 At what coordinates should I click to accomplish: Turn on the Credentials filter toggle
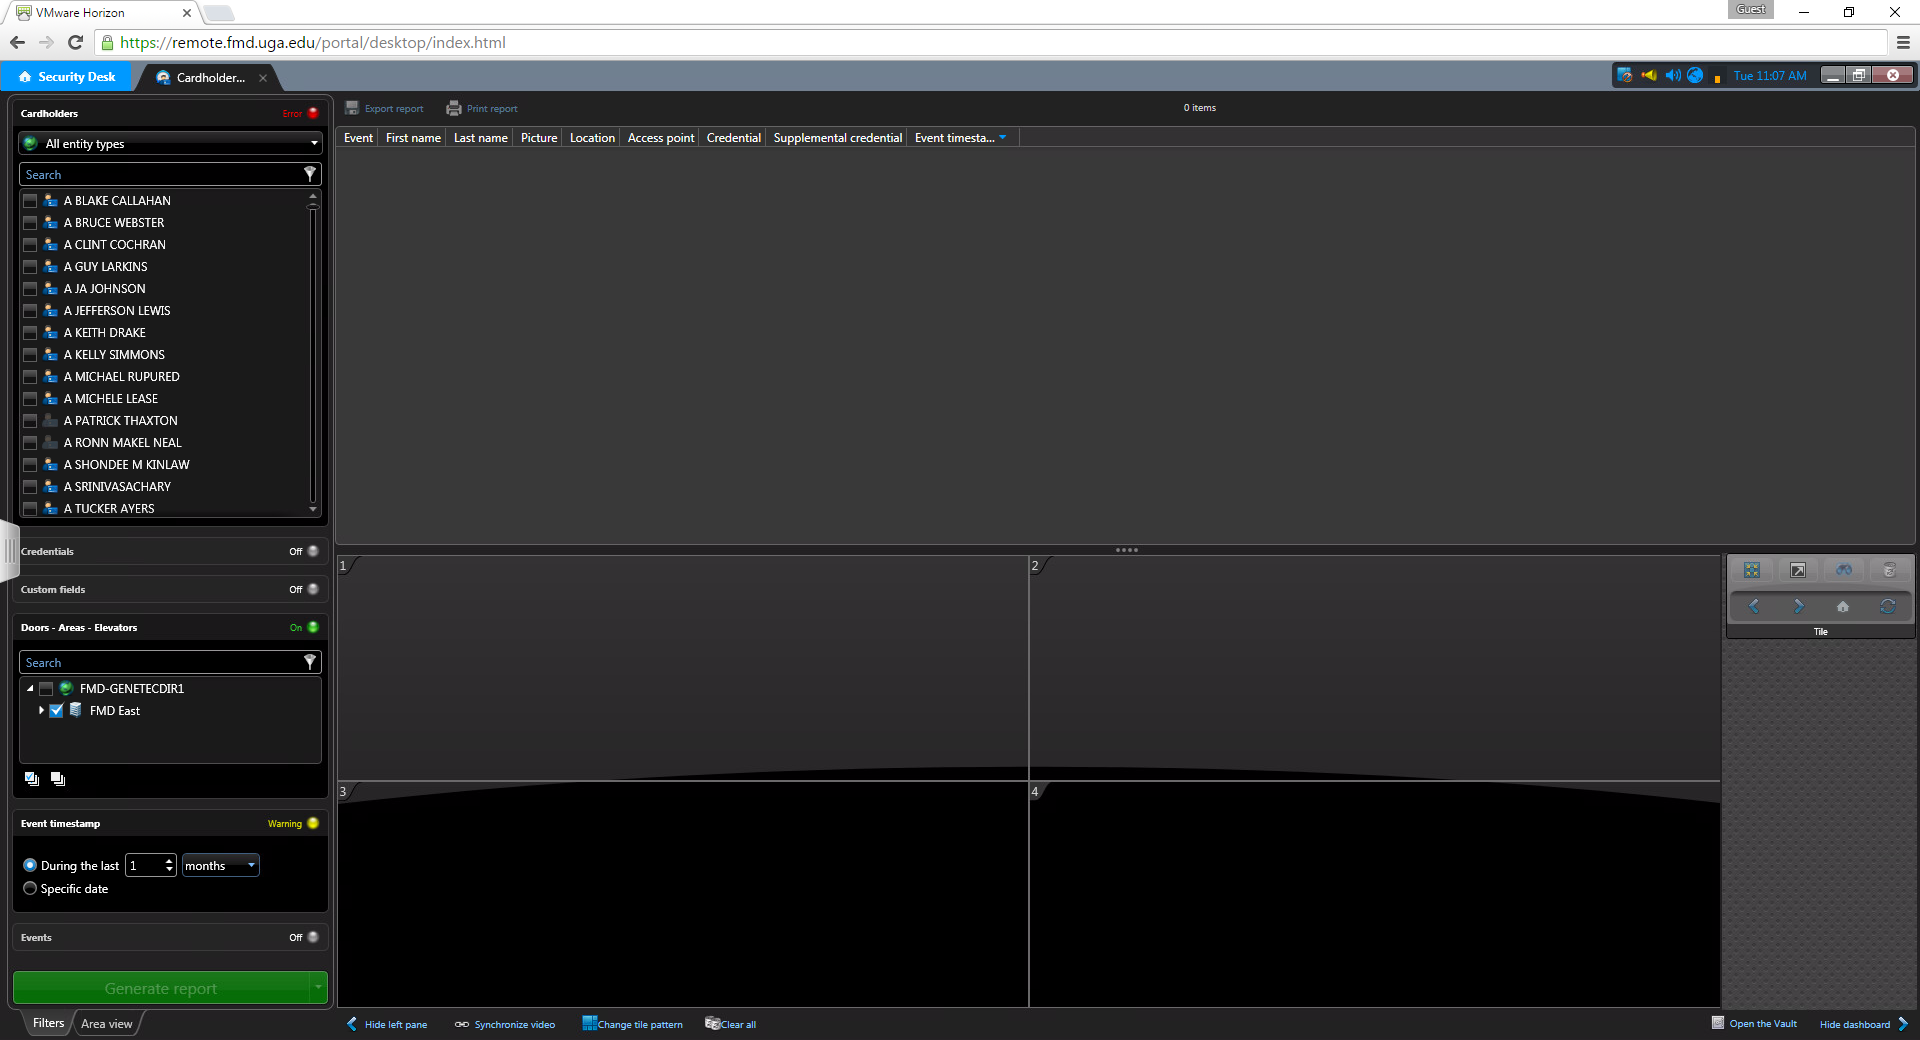point(312,551)
